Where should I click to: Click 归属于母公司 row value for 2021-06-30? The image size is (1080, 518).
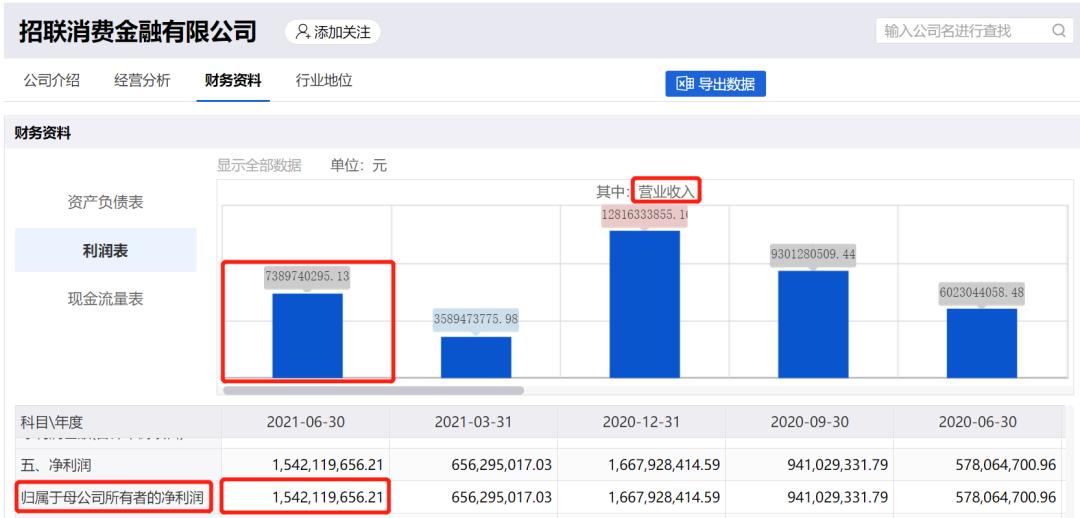328,497
